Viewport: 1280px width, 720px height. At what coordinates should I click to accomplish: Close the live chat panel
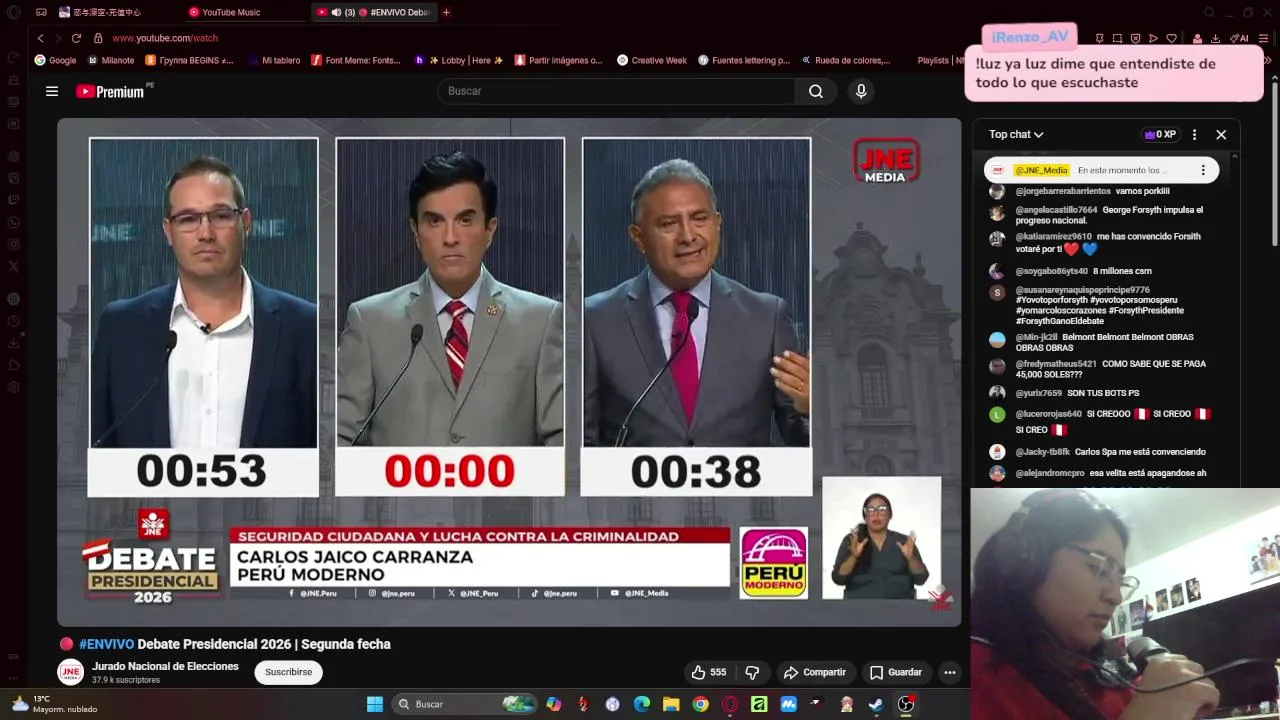[1221, 134]
